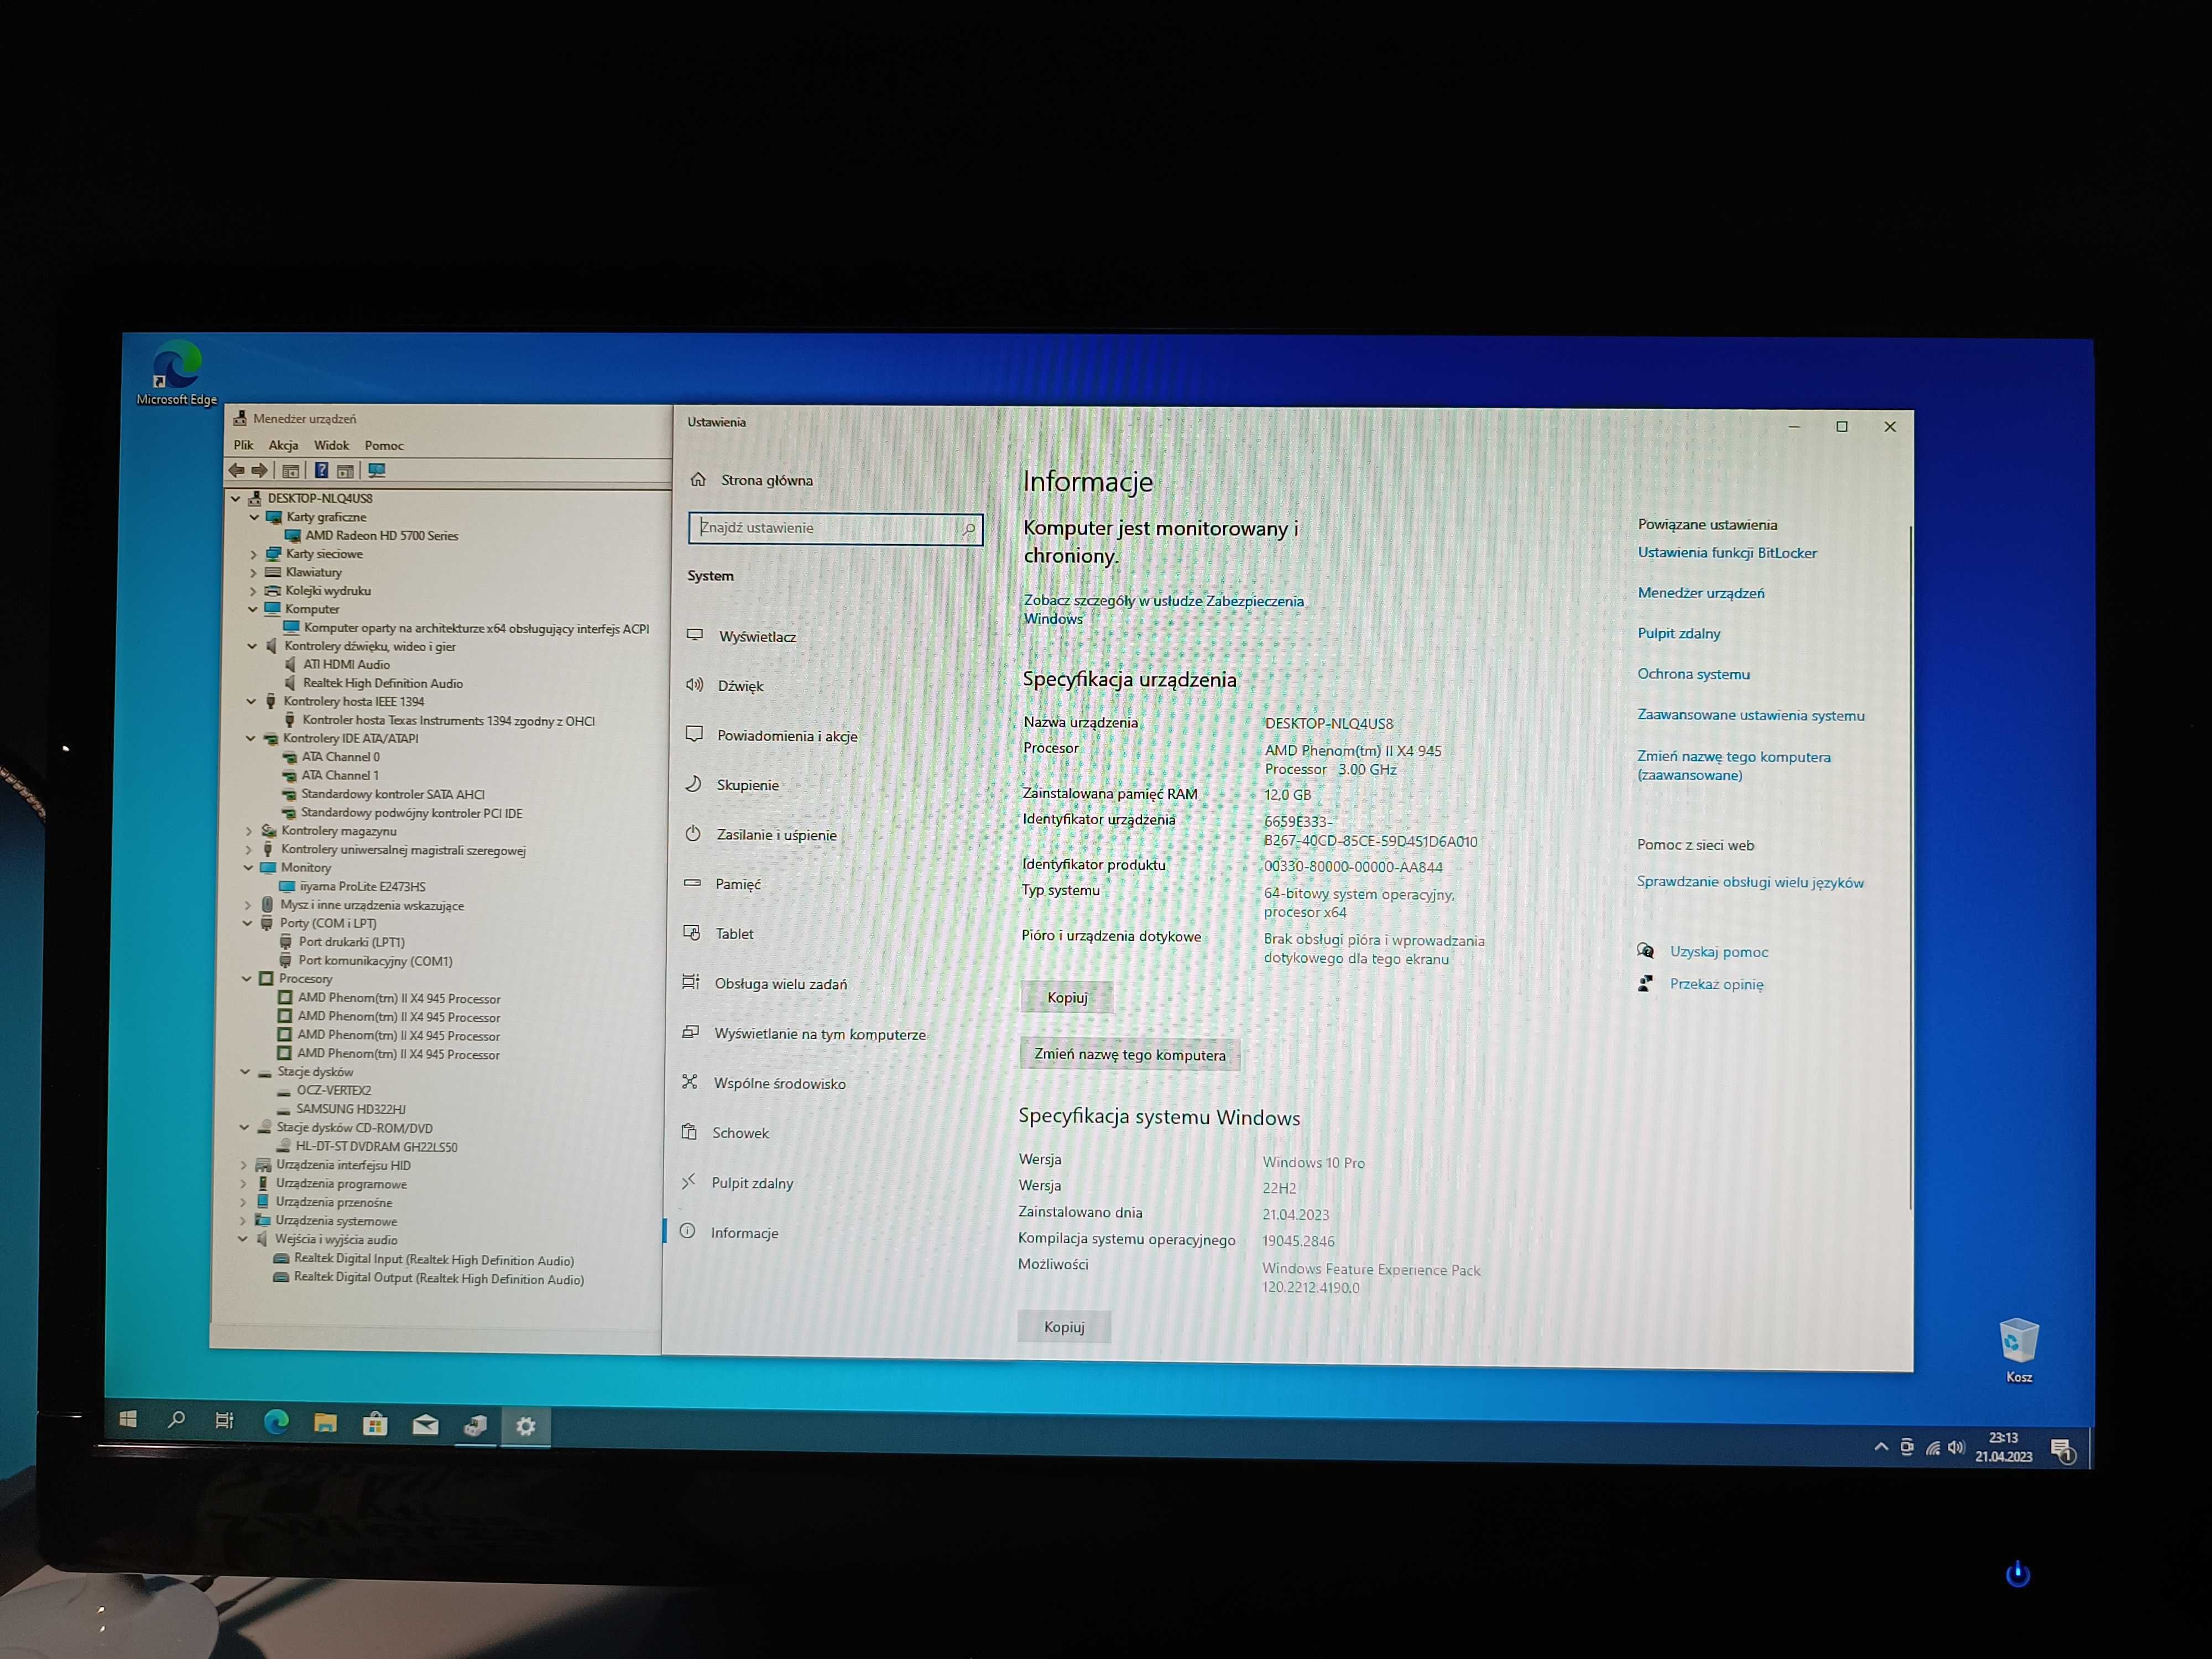Open Pomoc menu in Device Manager
Image resolution: width=2212 pixels, height=1659 pixels.
click(x=384, y=445)
